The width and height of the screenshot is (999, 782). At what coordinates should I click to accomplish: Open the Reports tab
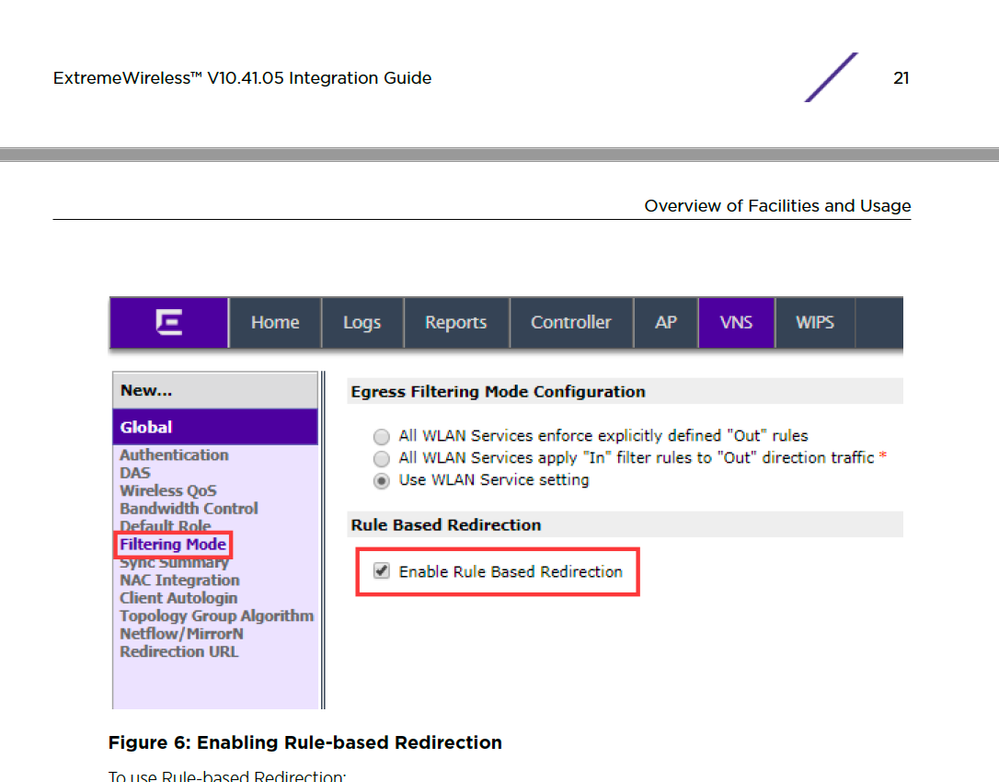(x=456, y=322)
